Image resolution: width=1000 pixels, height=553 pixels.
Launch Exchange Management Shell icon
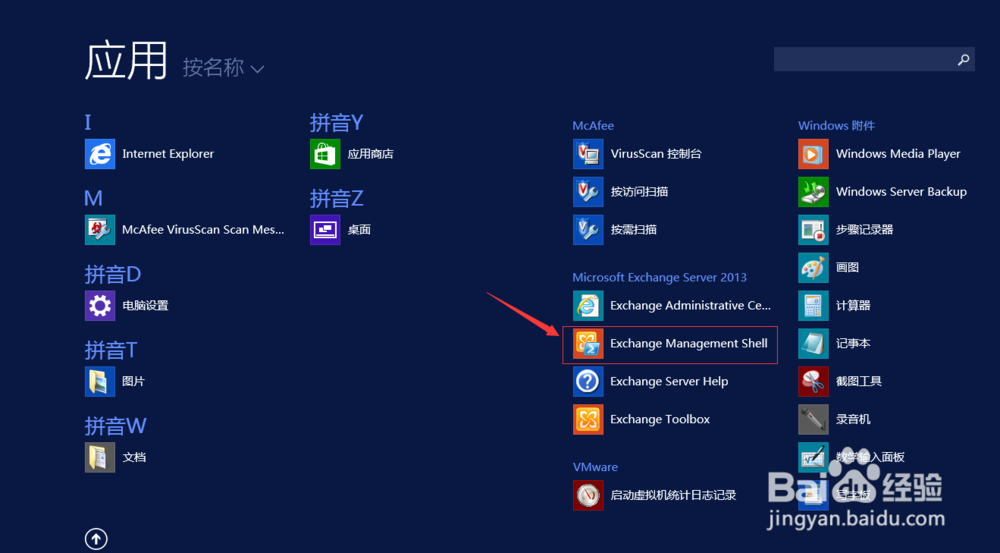tap(588, 344)
